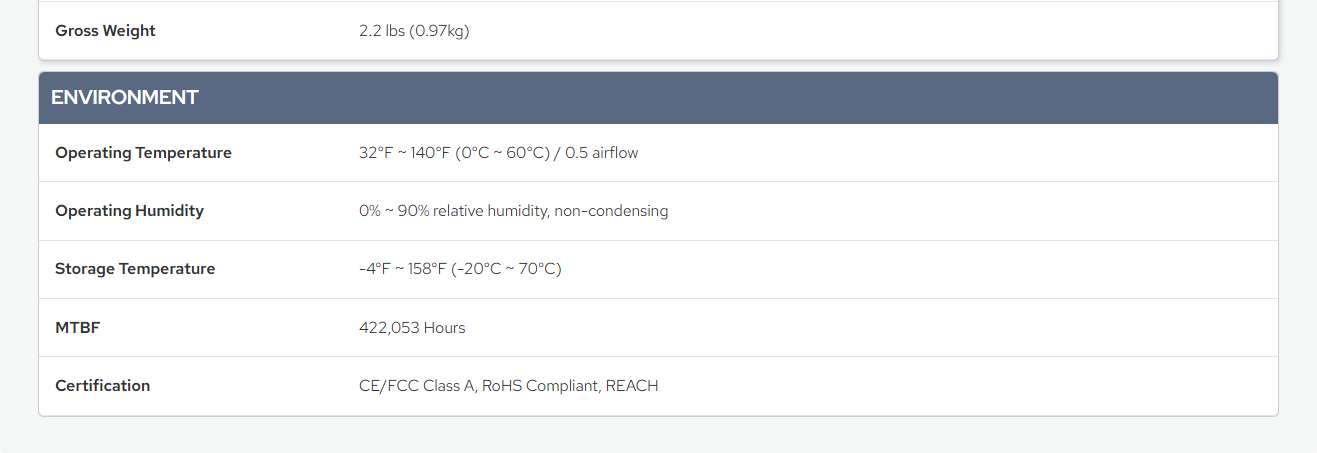
Task: Click the 2.2 lbs weight value
Action: pos(381,31)
